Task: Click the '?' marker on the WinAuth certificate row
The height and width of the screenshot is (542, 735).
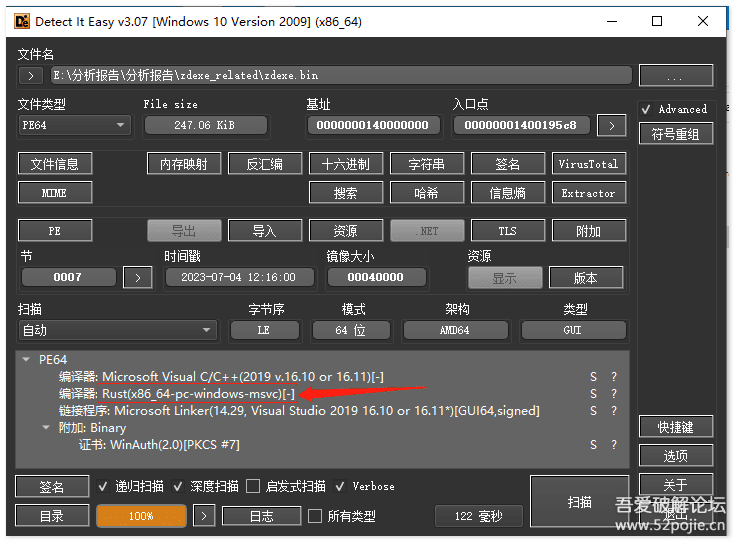Action: click(614, 445)
